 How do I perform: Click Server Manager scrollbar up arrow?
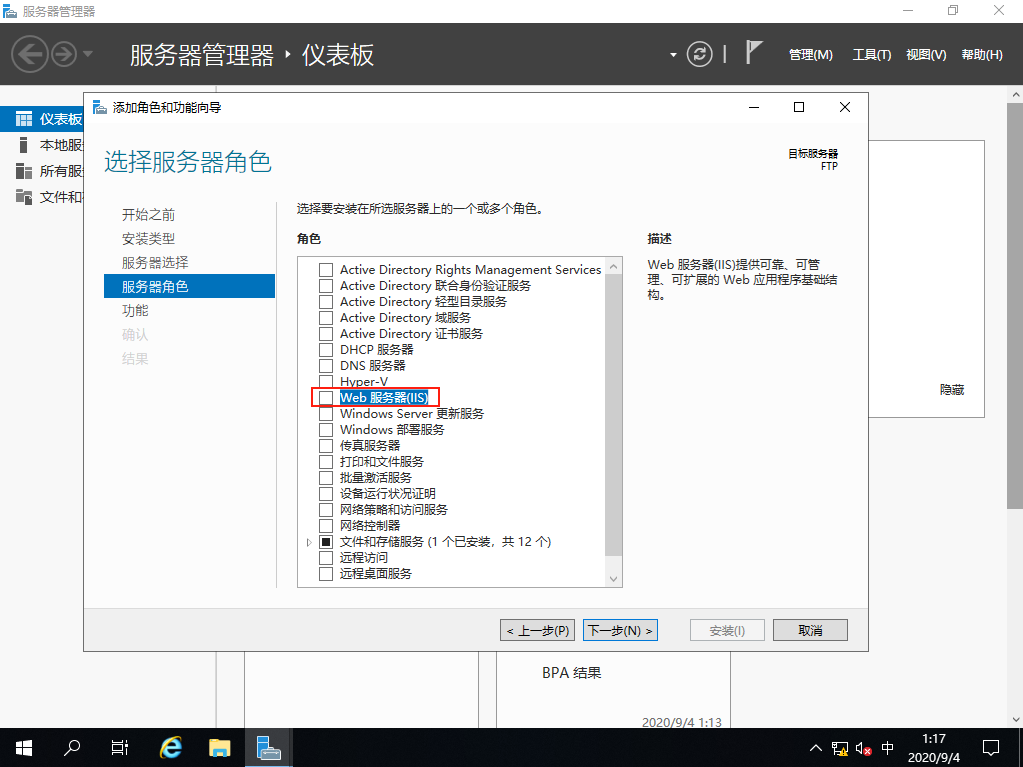(x=1015, y=95)
